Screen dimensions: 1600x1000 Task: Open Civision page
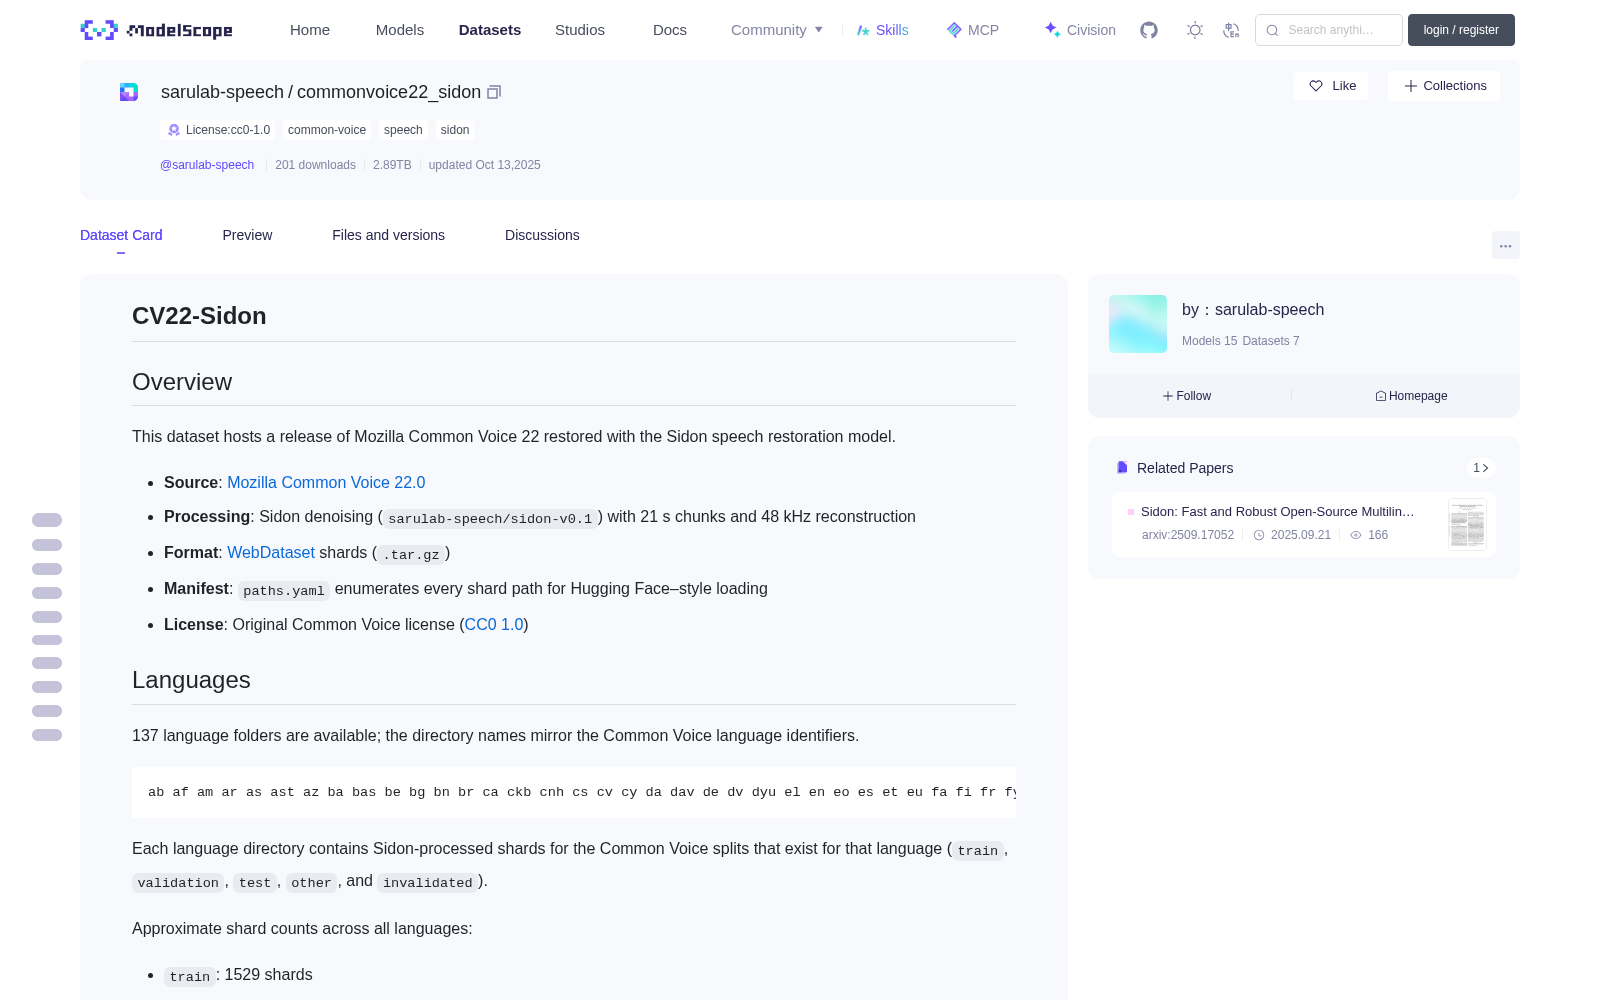tap(1080, 30)
